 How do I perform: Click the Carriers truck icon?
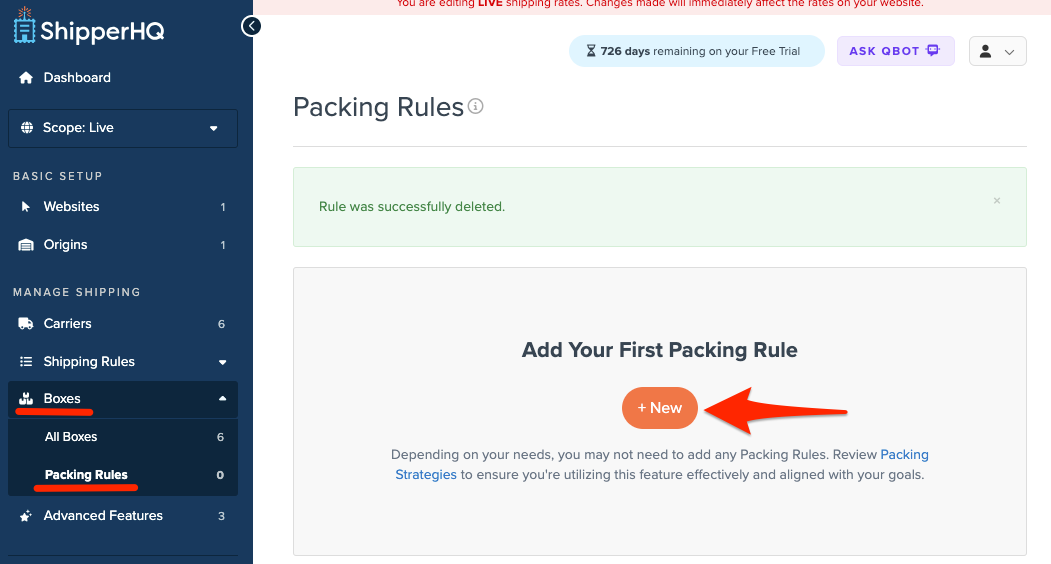[26, 324]
